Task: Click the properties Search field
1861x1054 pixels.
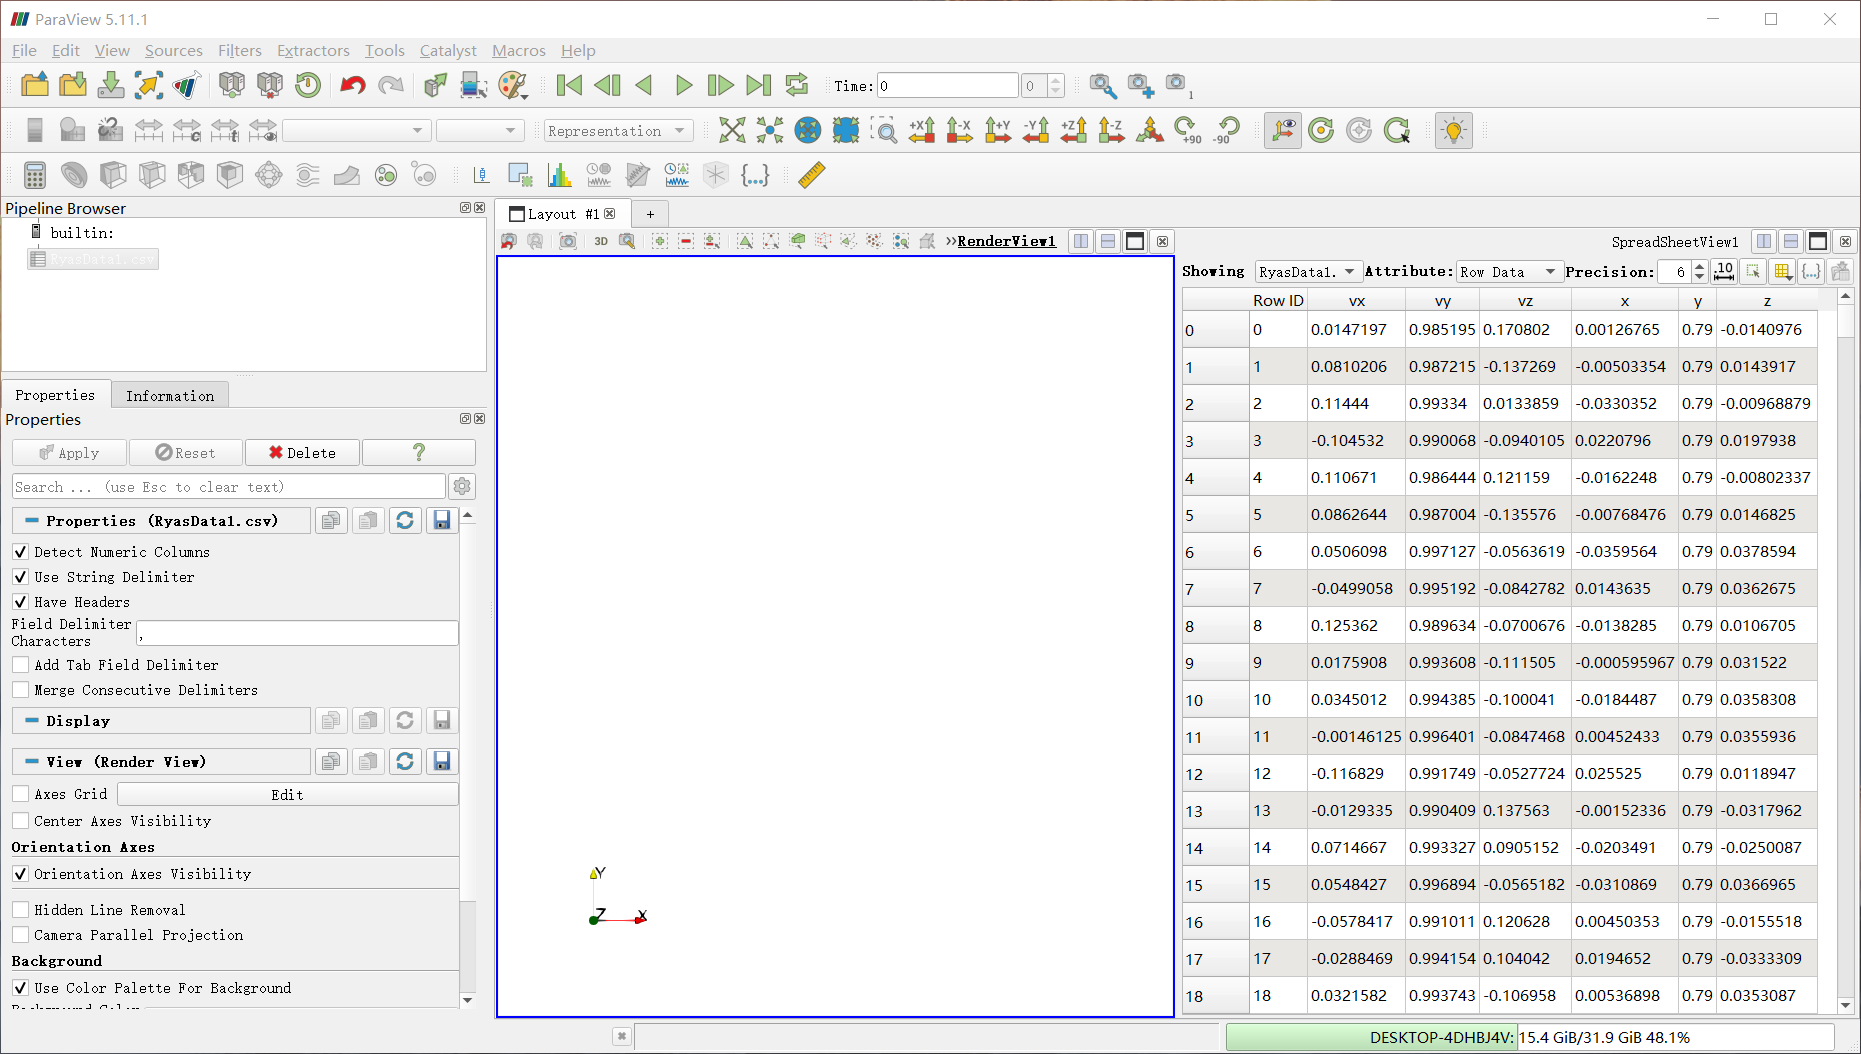Action: tap(229, 487)
